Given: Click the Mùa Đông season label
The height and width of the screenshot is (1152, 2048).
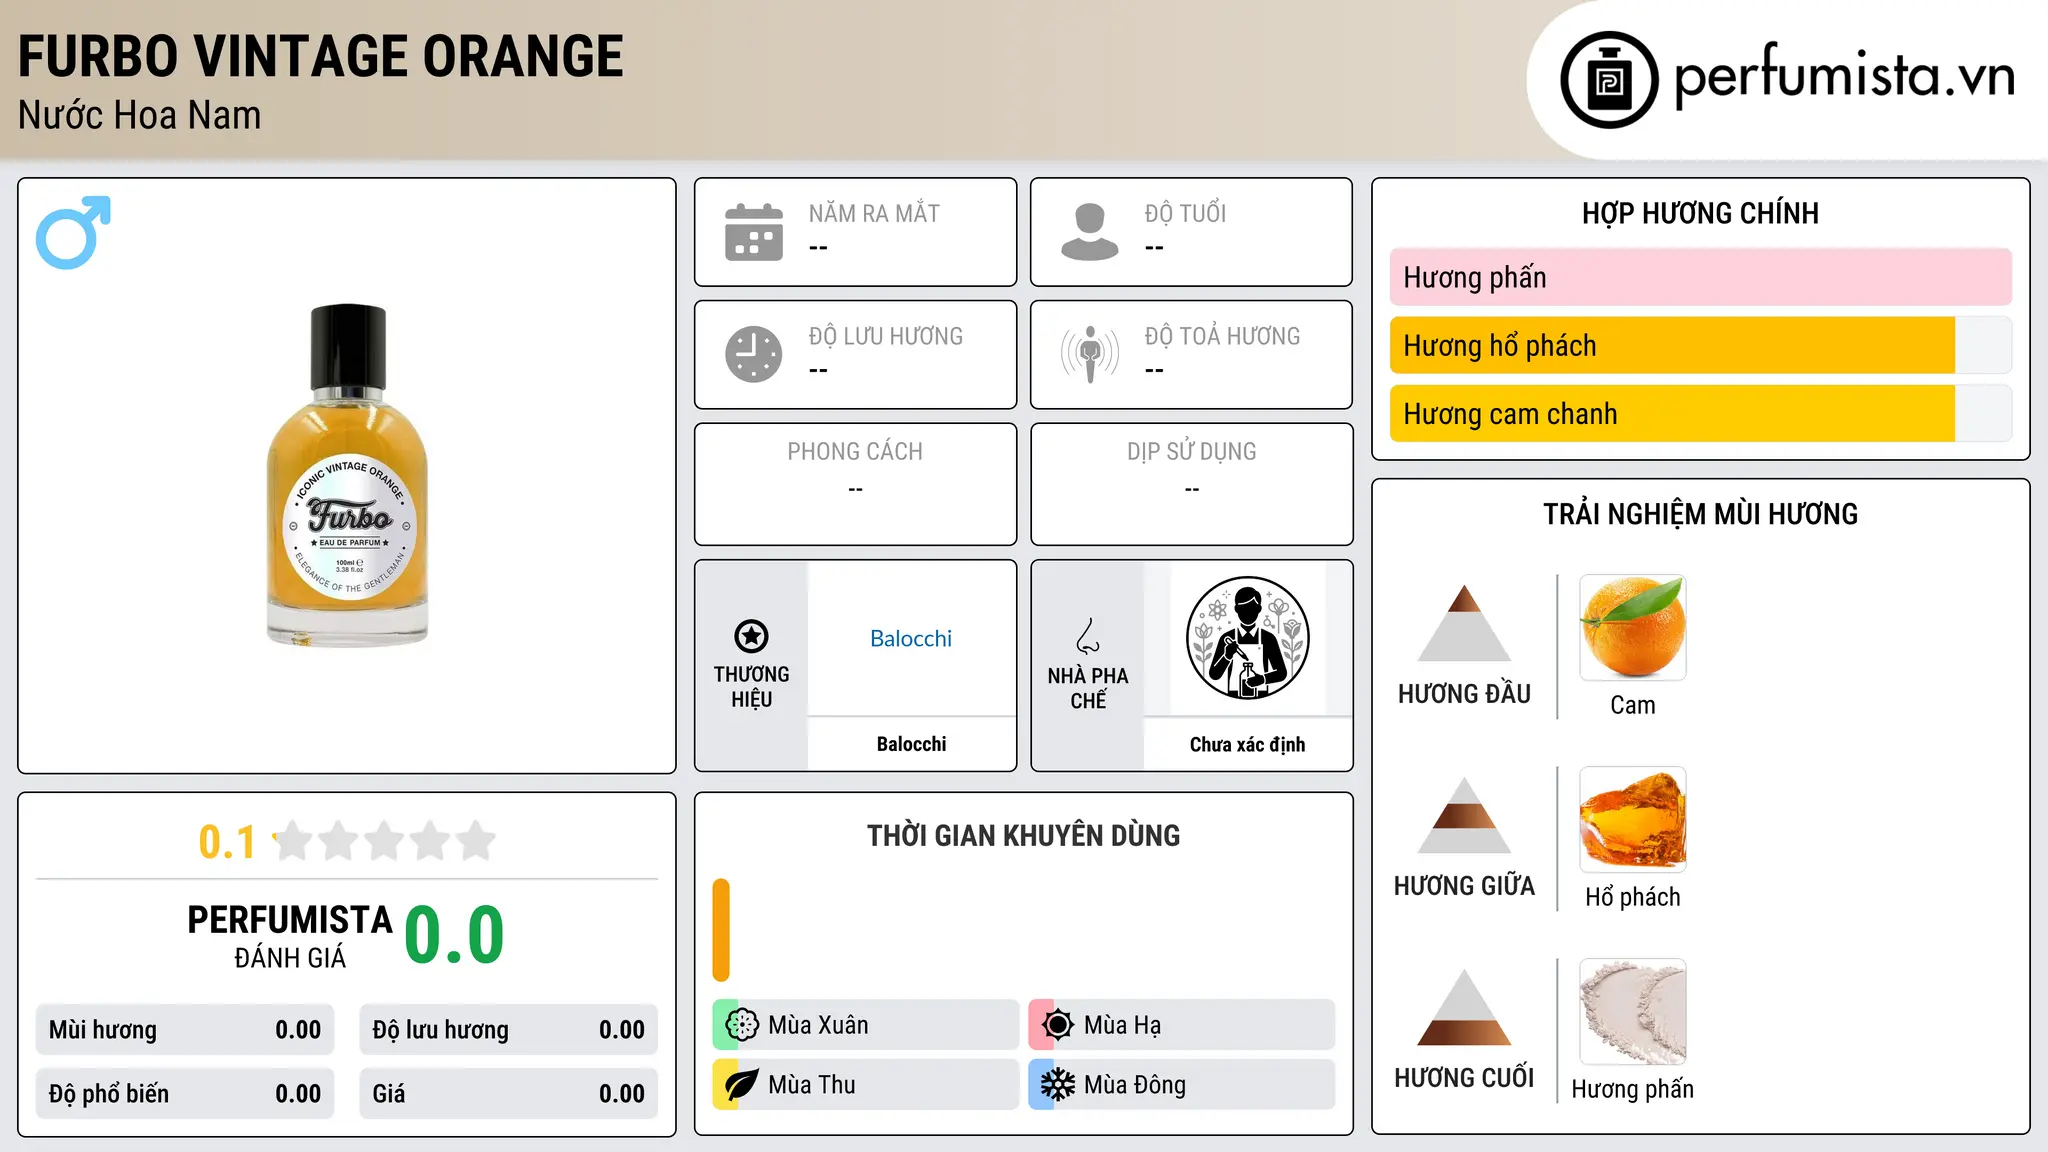Looking at the screenshot, I should (1135, 1085).
